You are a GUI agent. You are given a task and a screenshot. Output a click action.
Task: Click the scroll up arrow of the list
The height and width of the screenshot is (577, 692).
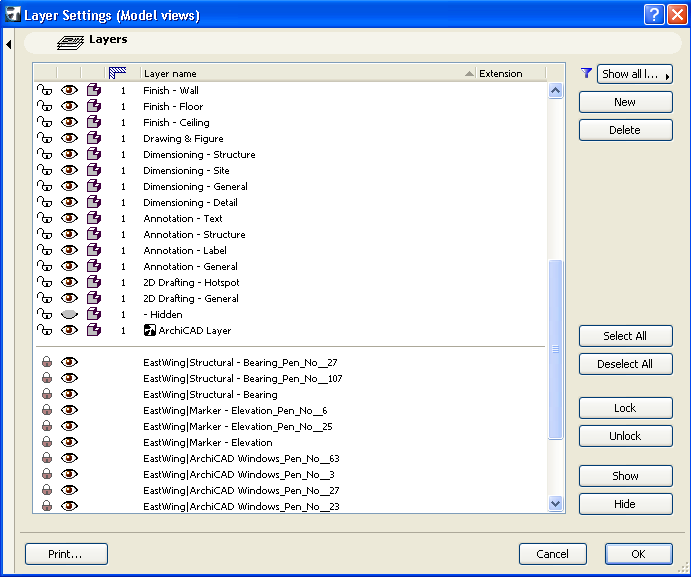coord(555,91)
